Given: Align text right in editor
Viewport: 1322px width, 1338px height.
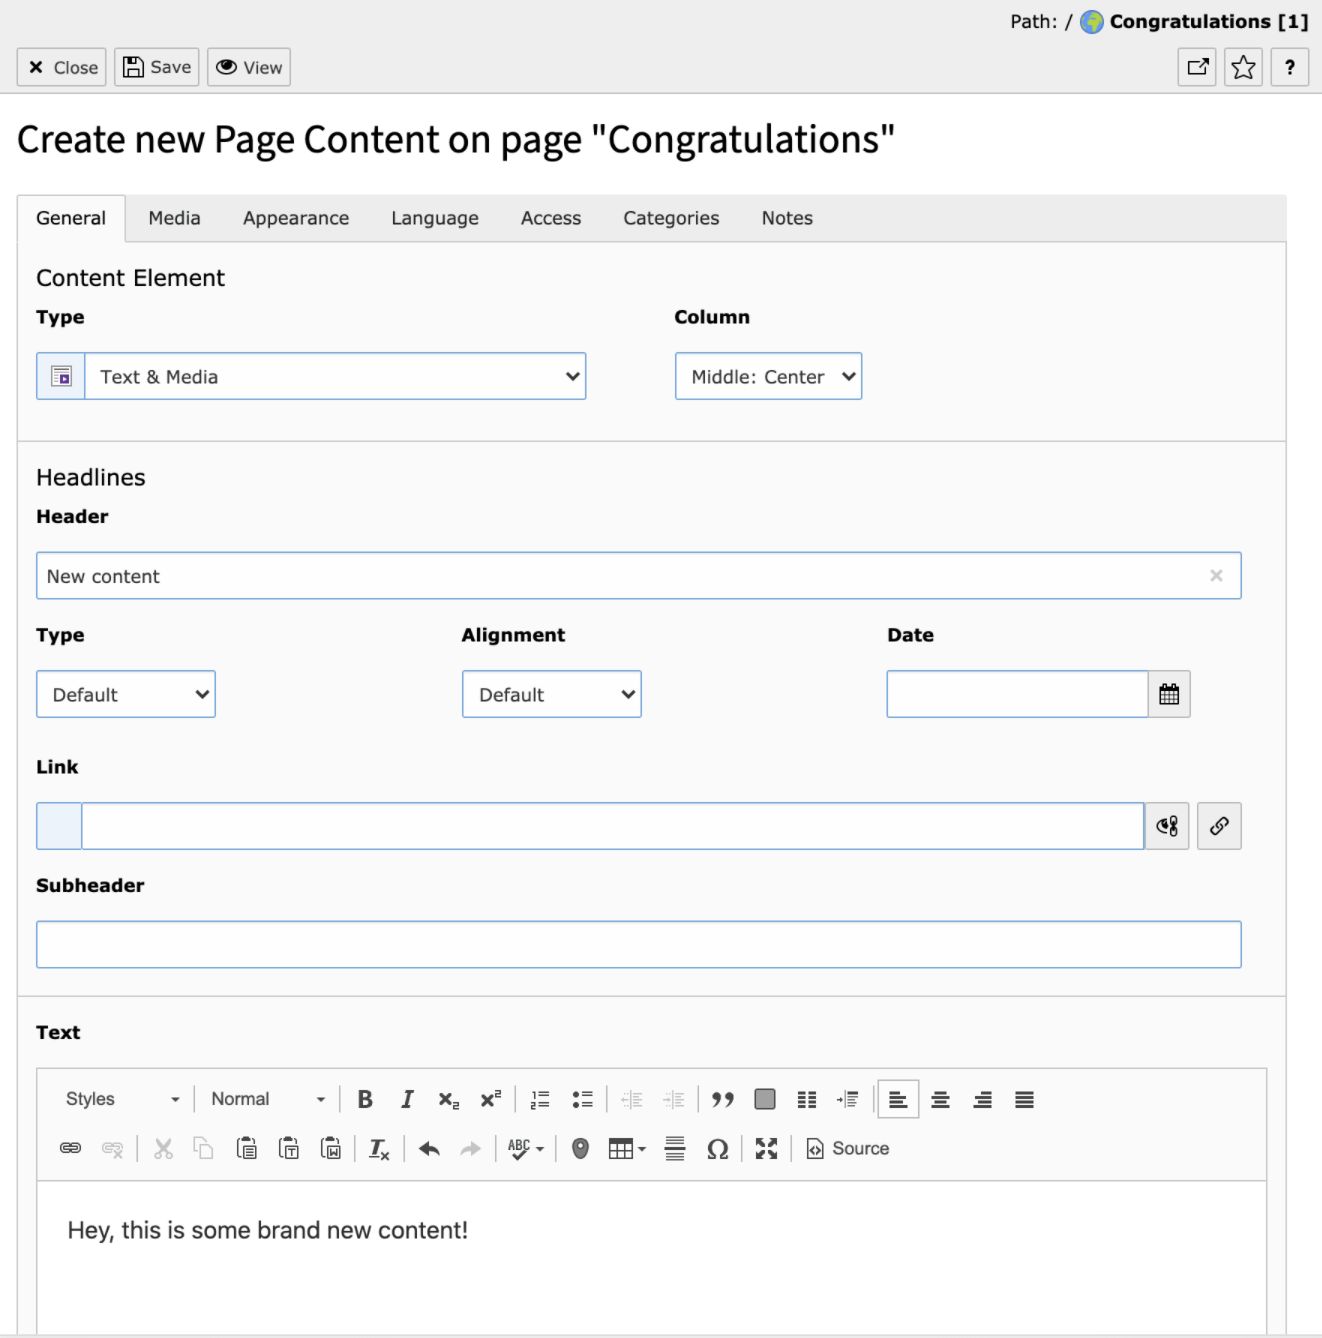Looking at the screenshot, I should [982, 1099].
